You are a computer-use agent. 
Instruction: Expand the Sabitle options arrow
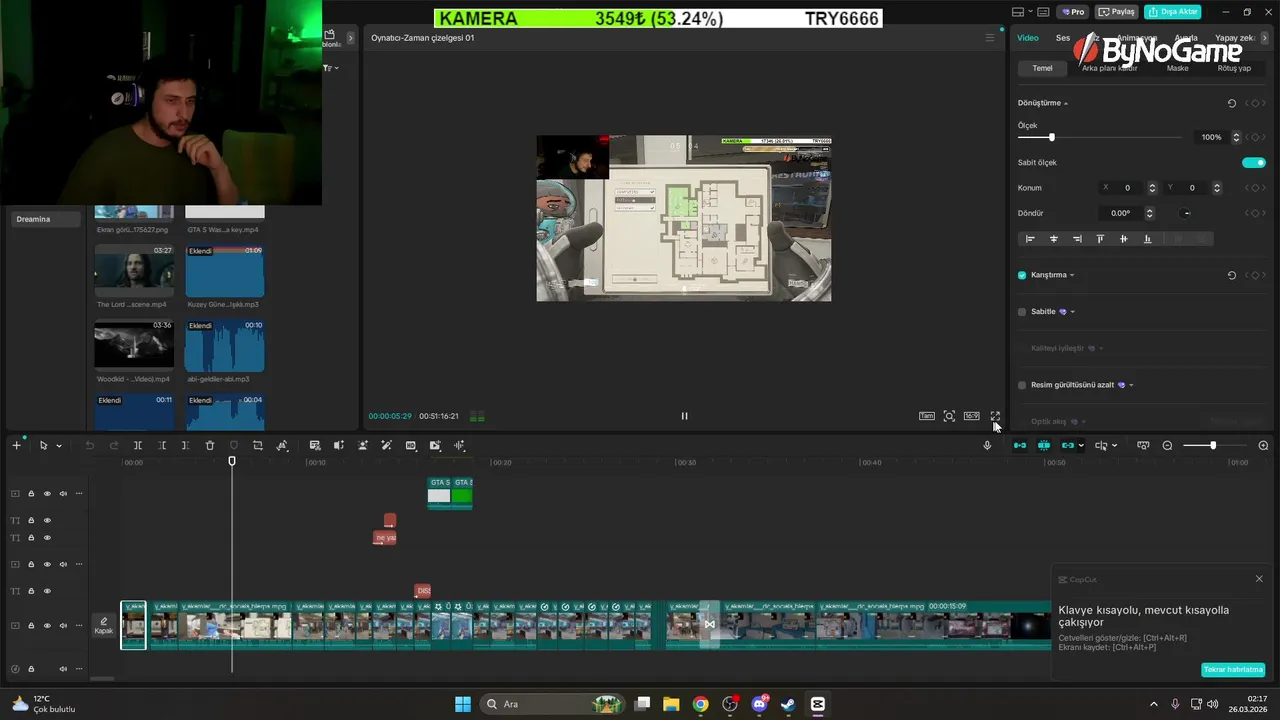(x=1073, y=312)
